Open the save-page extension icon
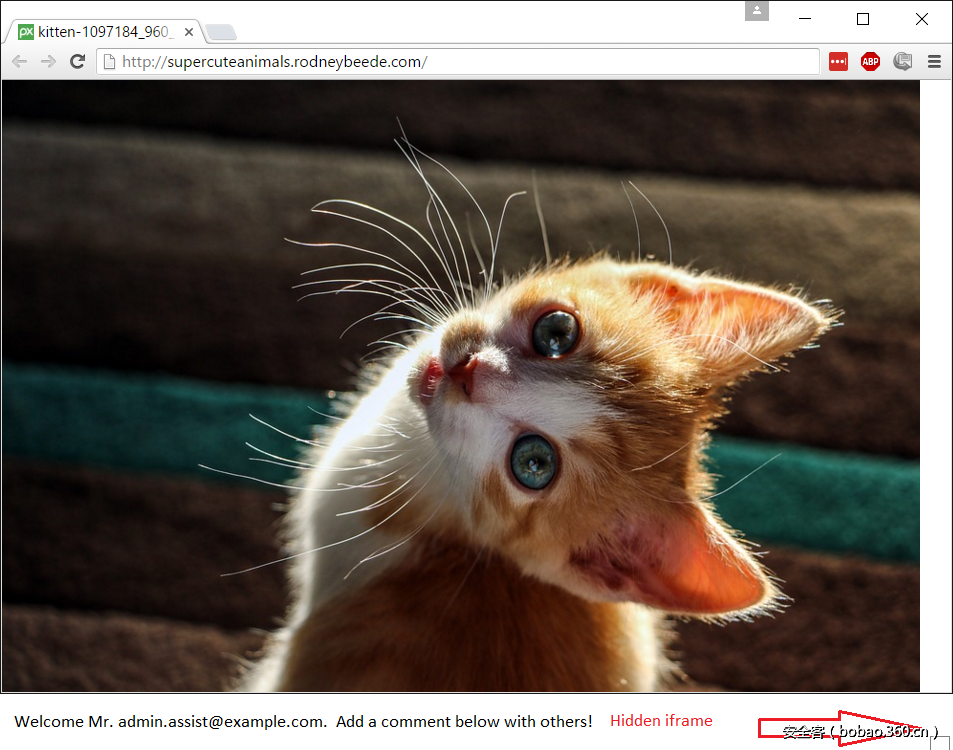The image size is (953, 750). (902, 61)
